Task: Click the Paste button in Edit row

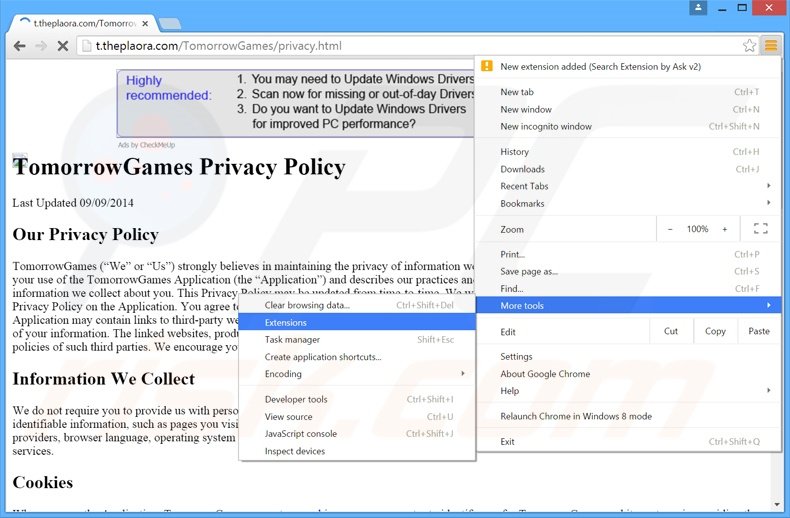Action: (x=759, y=331)
